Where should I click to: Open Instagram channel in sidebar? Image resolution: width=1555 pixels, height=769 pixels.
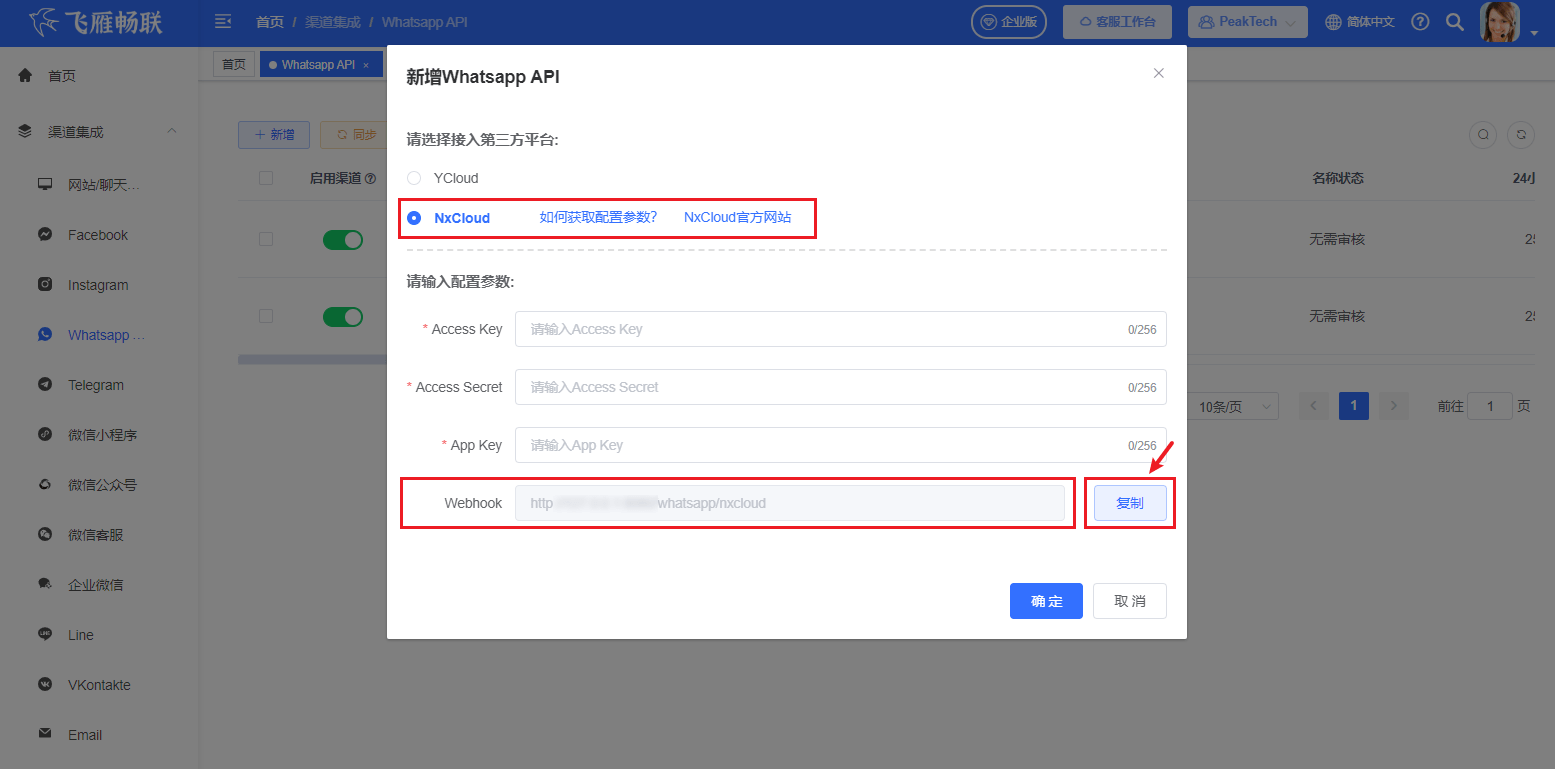pyautogui.click(x=99, y=285)
